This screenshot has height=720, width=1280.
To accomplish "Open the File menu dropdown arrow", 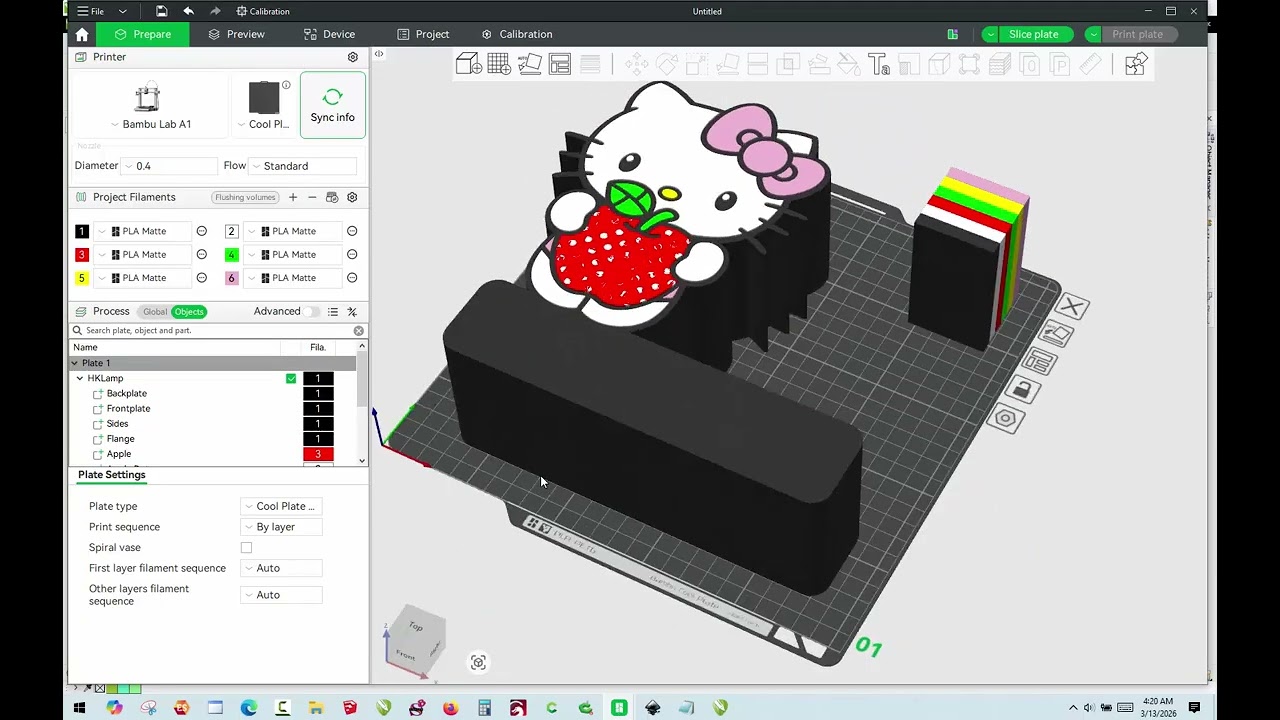I will point(122,11).
